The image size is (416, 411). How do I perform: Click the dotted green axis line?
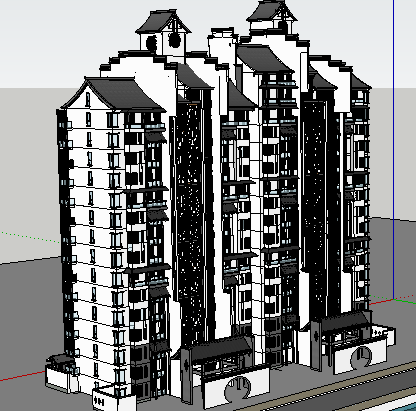(30, 237)
